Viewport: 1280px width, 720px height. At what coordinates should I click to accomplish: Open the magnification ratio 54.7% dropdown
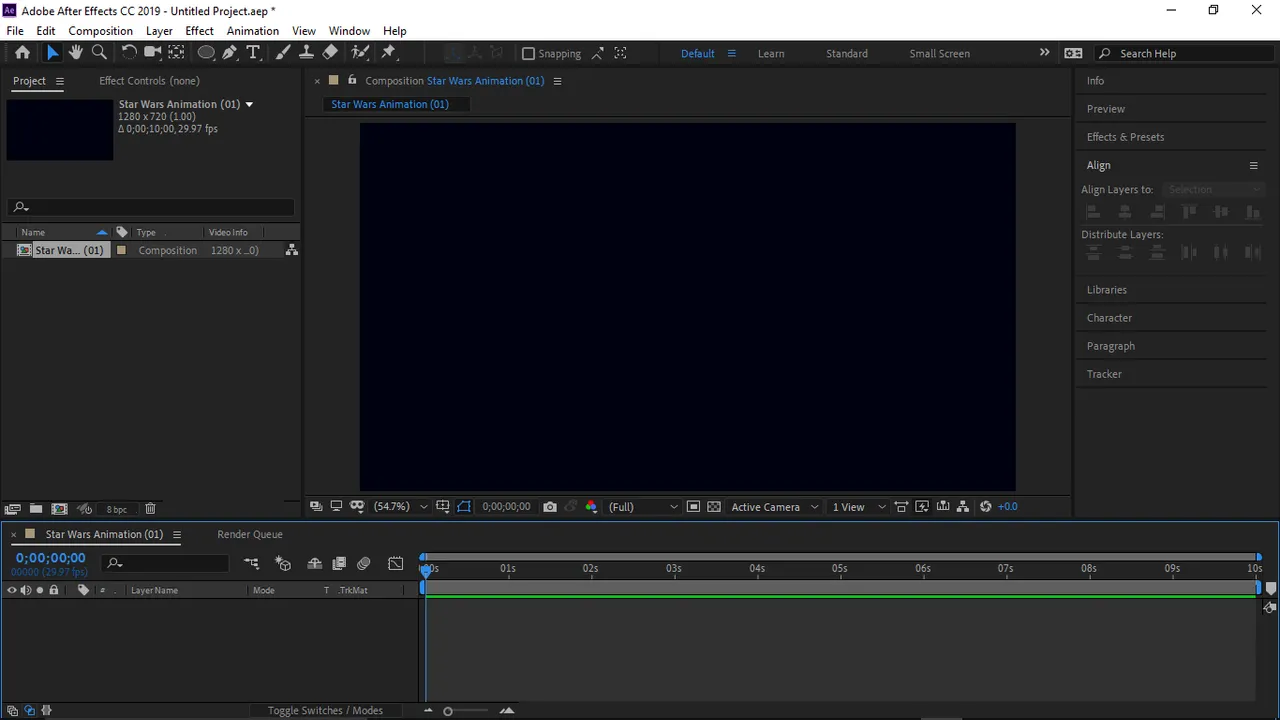click(401, 507)
